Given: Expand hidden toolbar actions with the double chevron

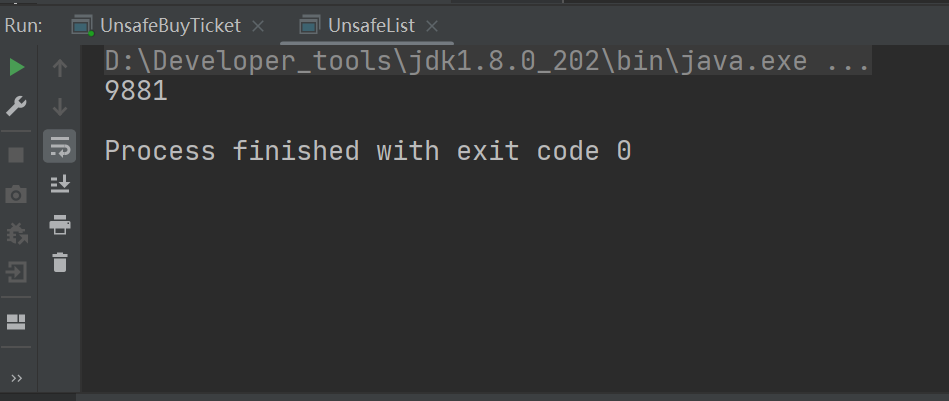Looking at the screenshot, I should coord(17,378).
